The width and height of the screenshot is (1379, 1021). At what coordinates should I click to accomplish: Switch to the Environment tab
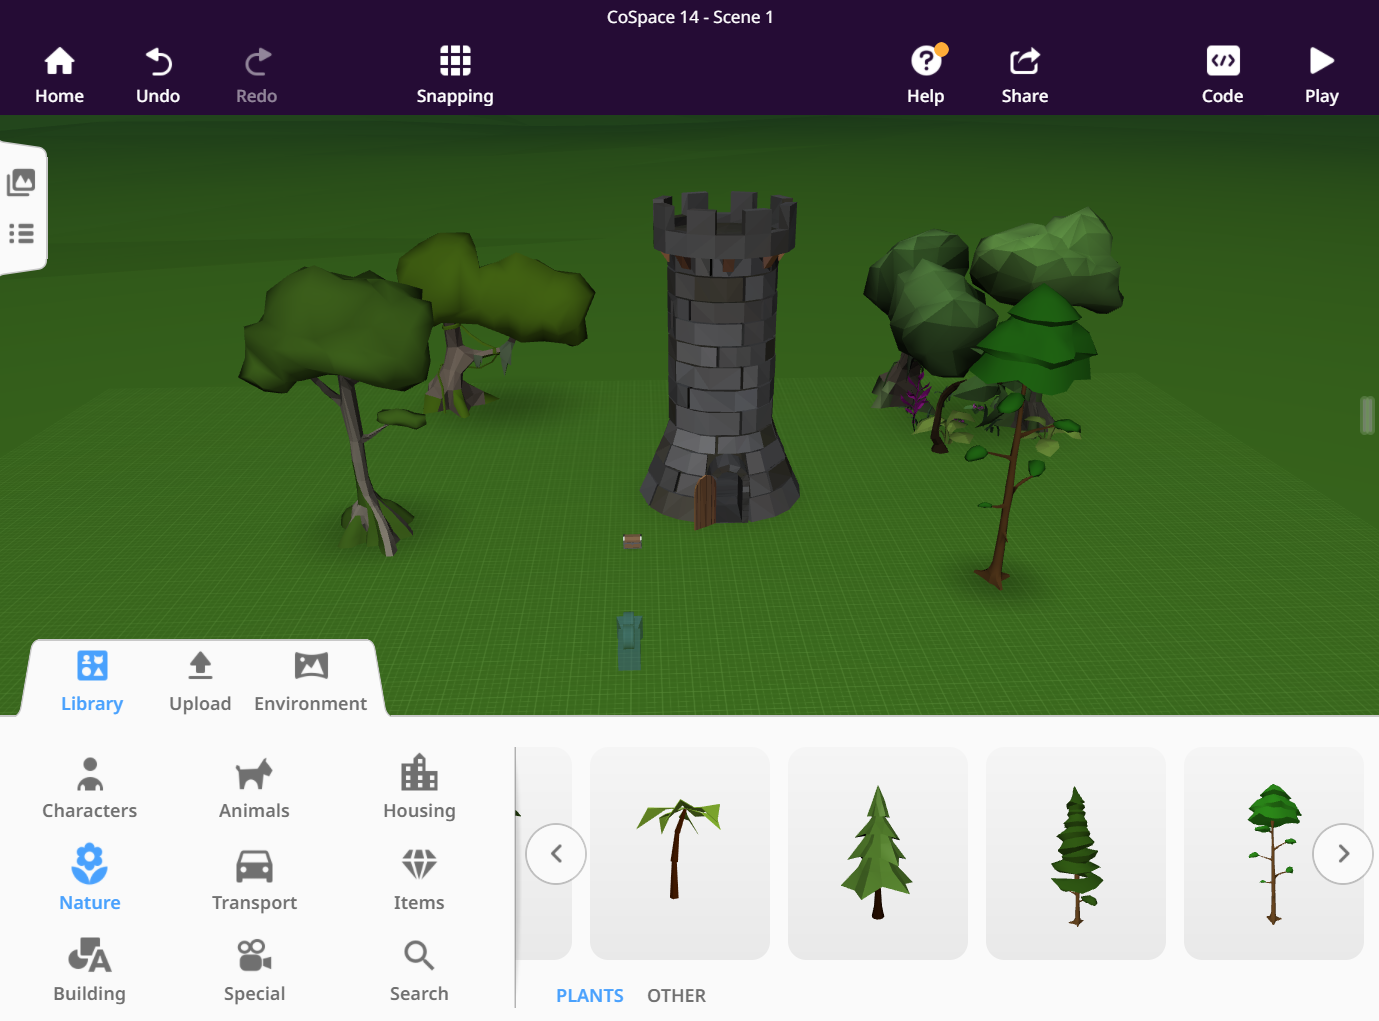(x=311, y=682)
